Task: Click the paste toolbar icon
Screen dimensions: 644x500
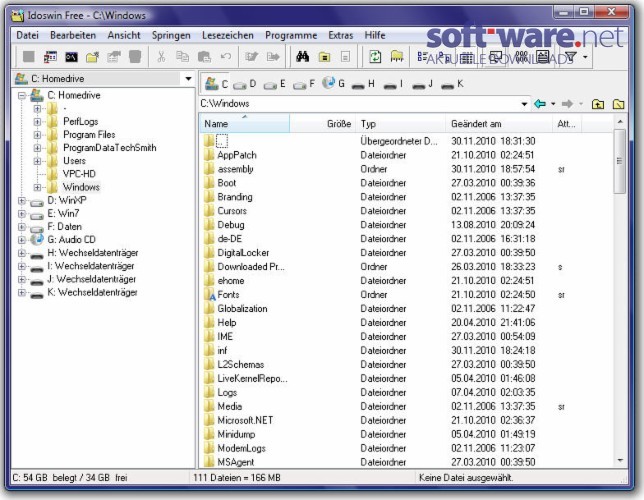Action: 204,57
